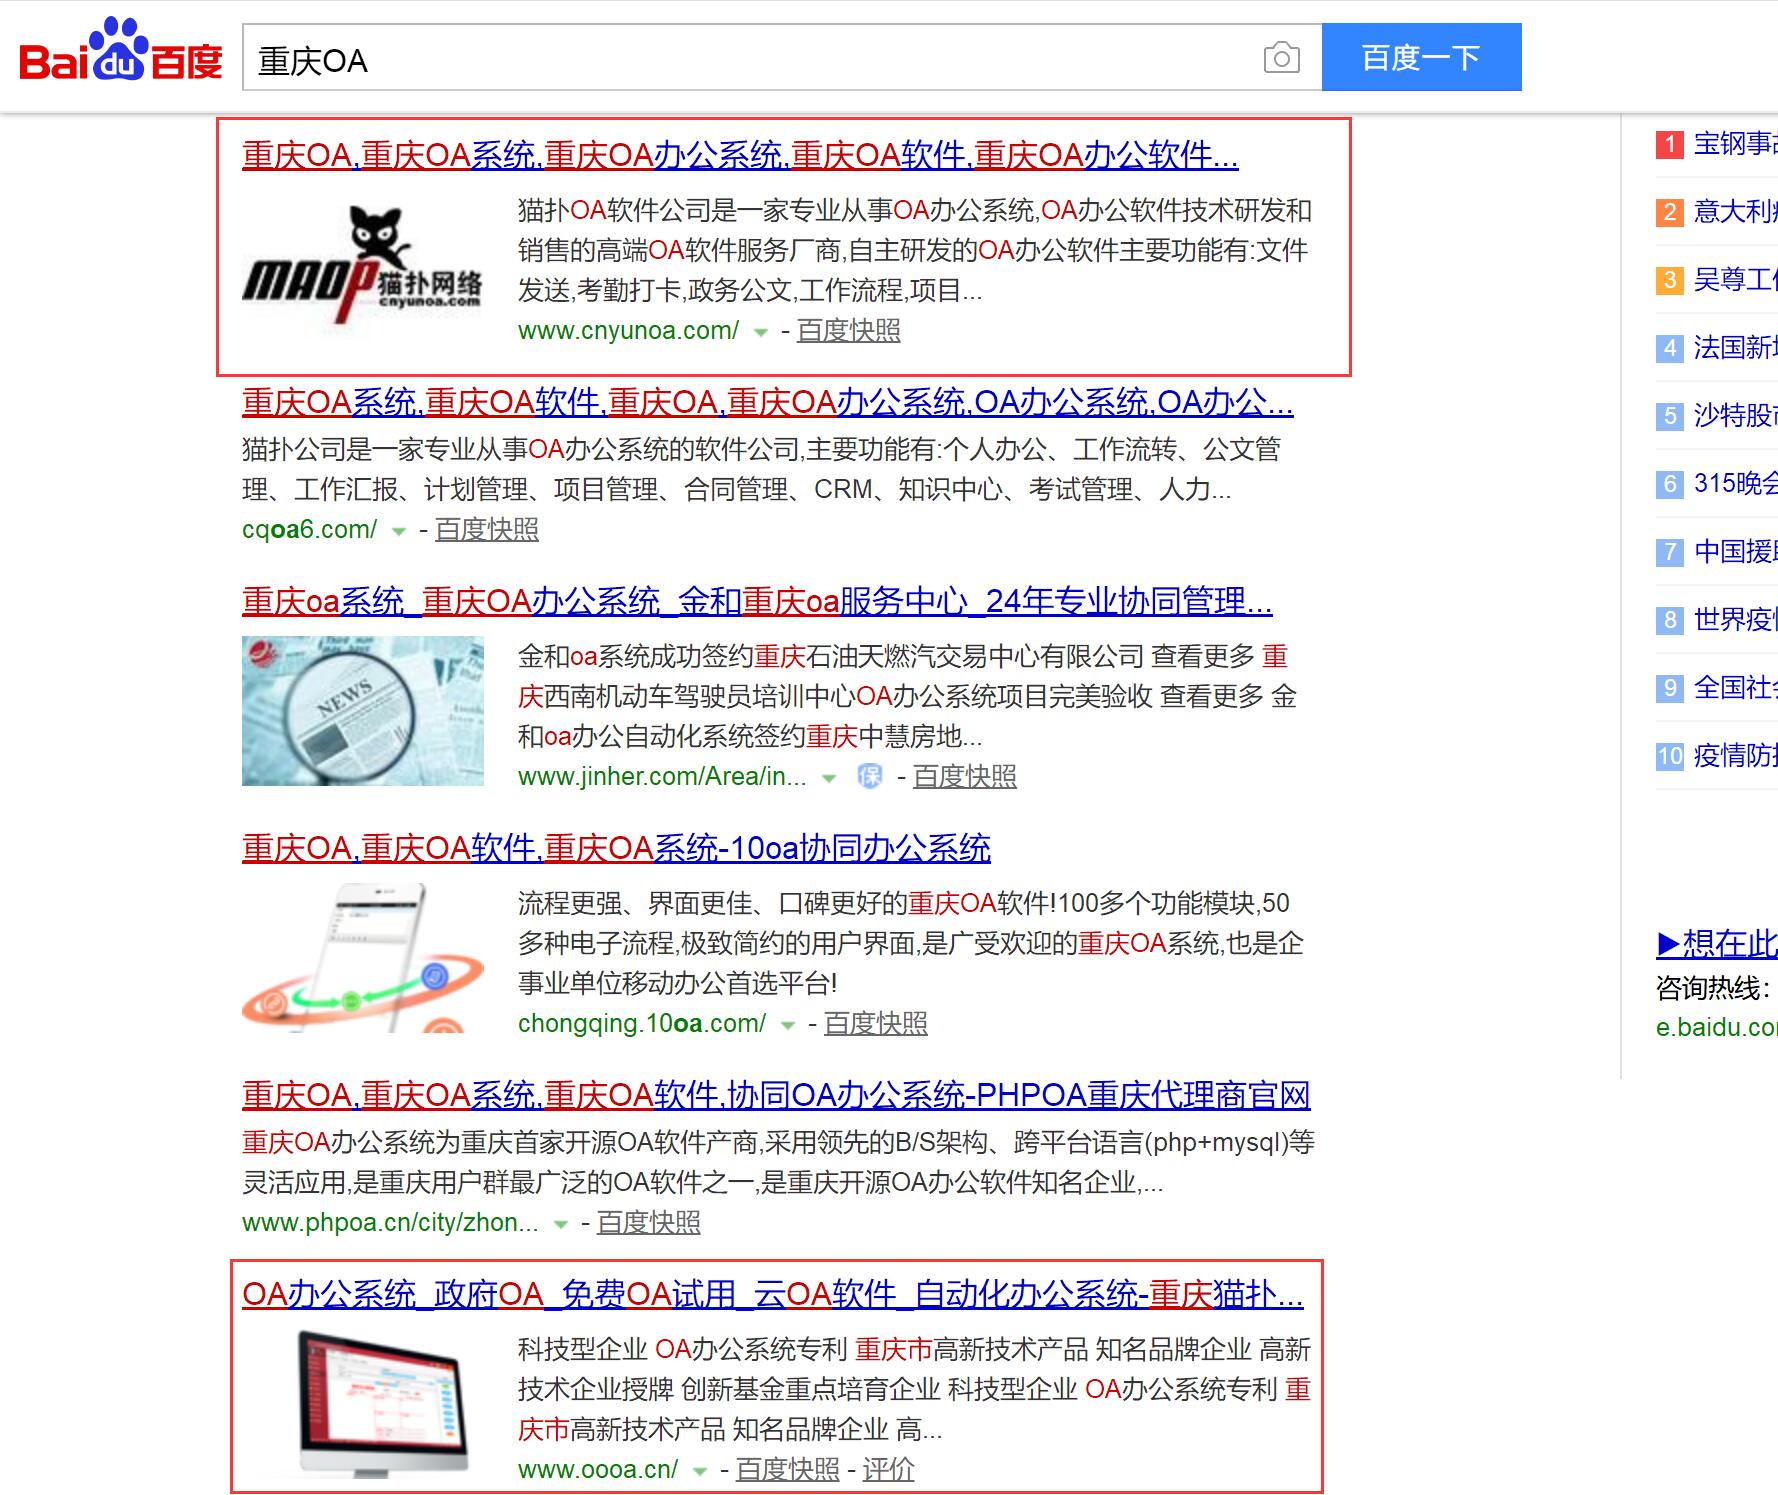Open the first result title for cnyunoa.com
Image resolution: width=1778 pixels, height=1495 pixels.
(740, 155)
